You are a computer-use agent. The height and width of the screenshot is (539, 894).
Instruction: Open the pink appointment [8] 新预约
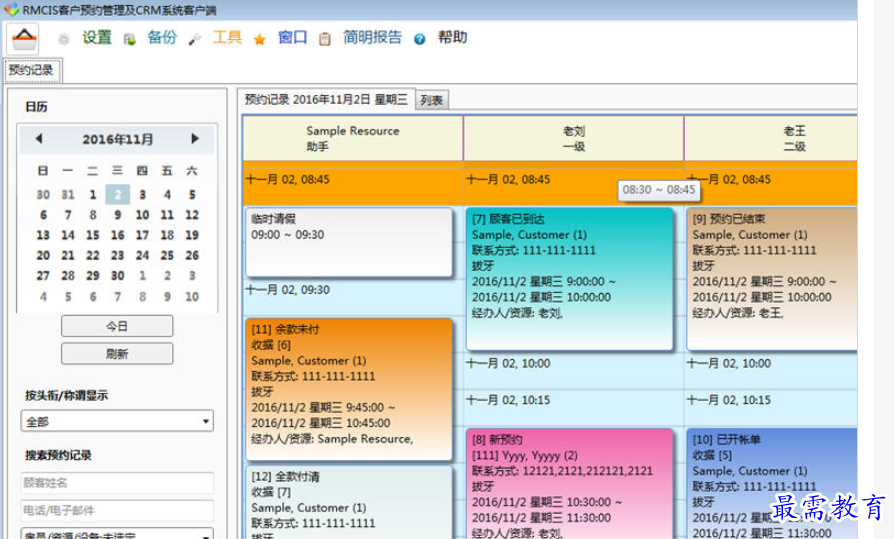click(570, 480)
